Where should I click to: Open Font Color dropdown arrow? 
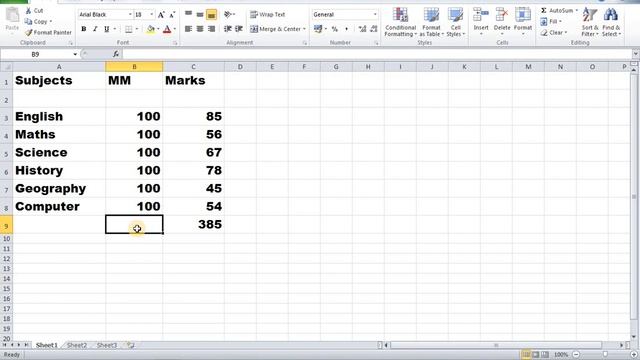click(175, 29)
